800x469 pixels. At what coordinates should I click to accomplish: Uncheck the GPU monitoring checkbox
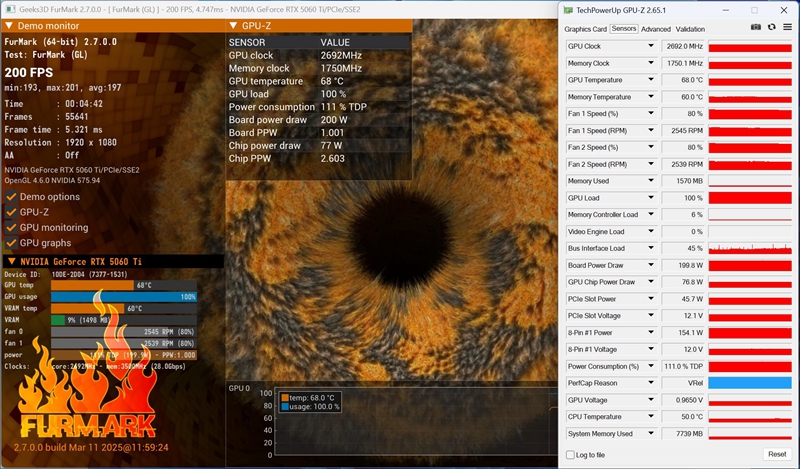(x=11, y=227)
